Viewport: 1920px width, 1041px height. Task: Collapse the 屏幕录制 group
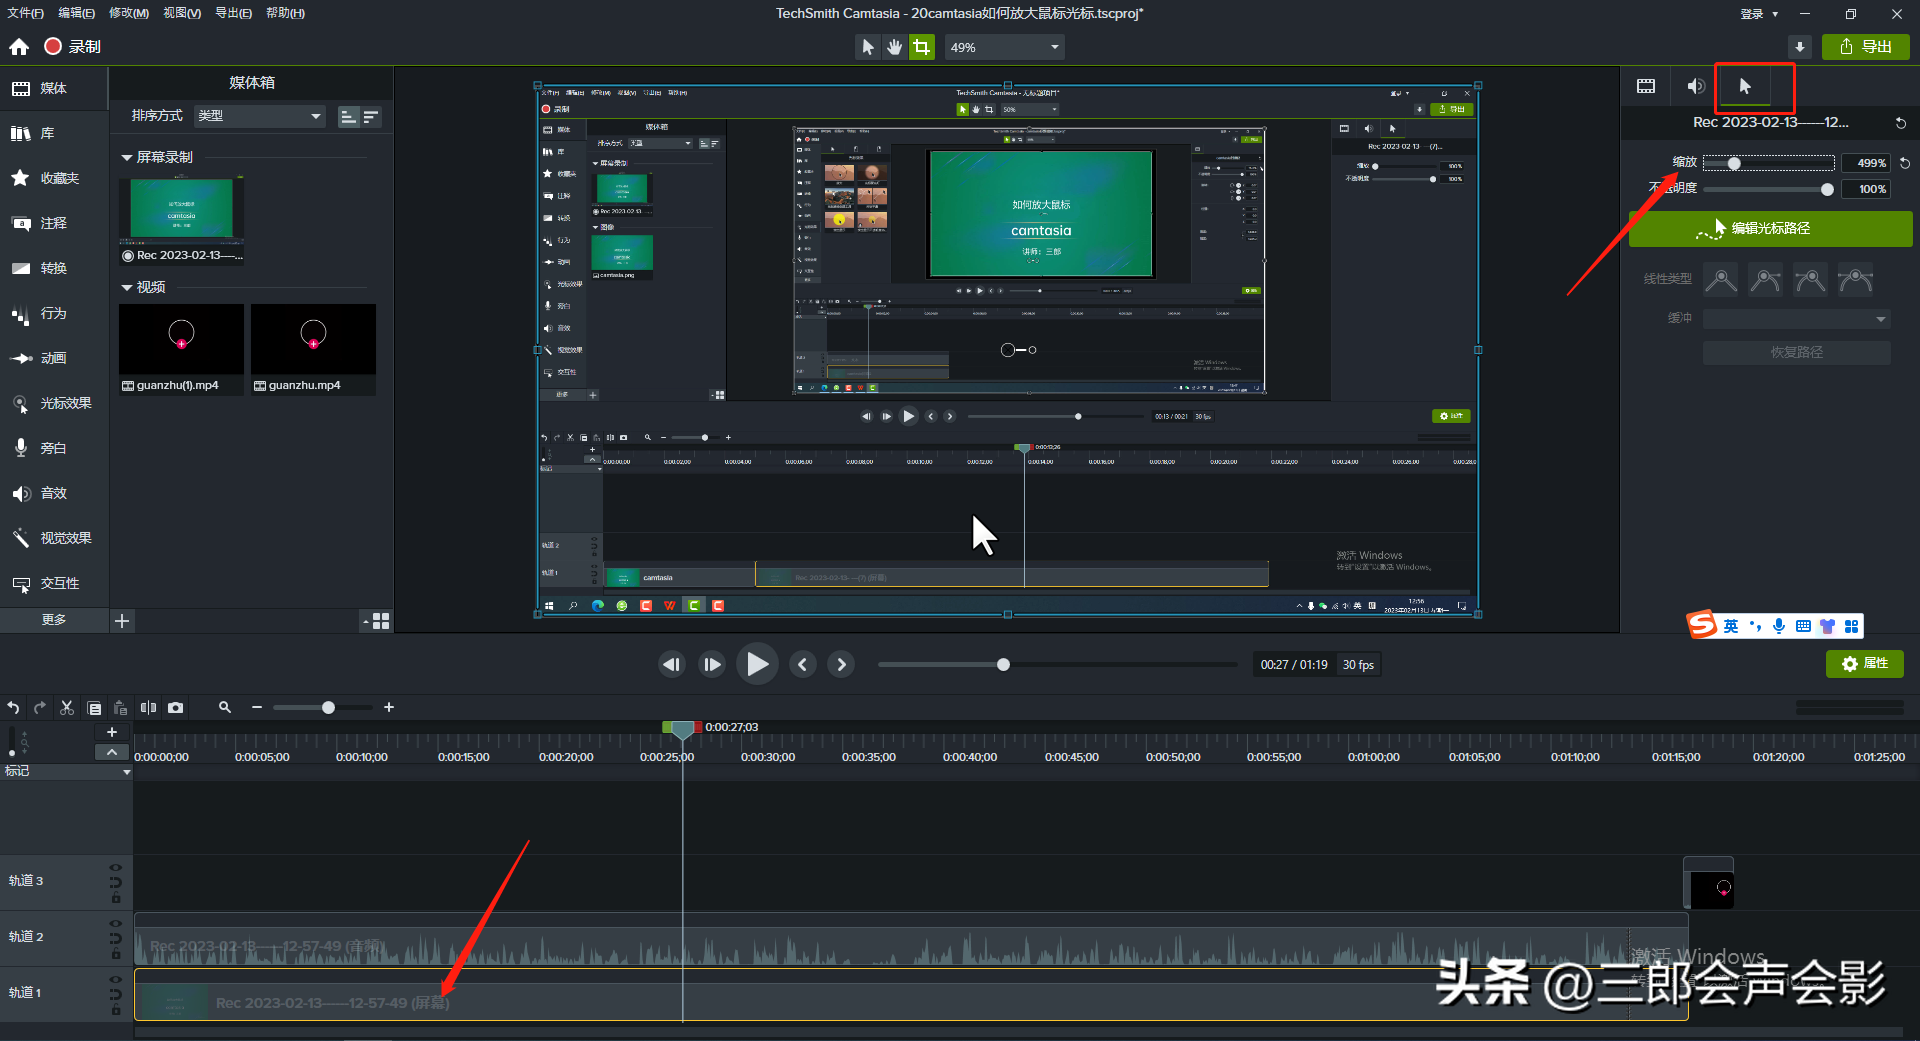coord(127,158)
